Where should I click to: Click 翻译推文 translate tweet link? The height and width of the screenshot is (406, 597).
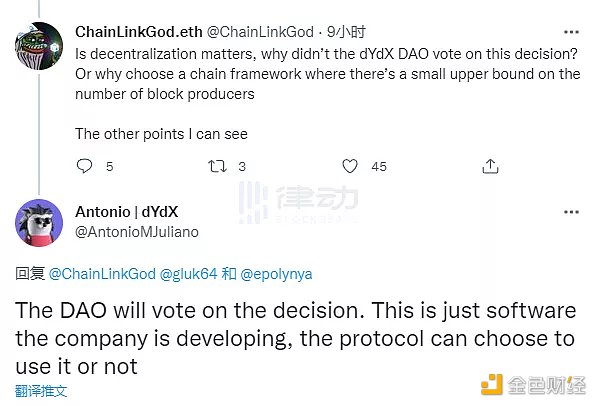pos(41,391)
